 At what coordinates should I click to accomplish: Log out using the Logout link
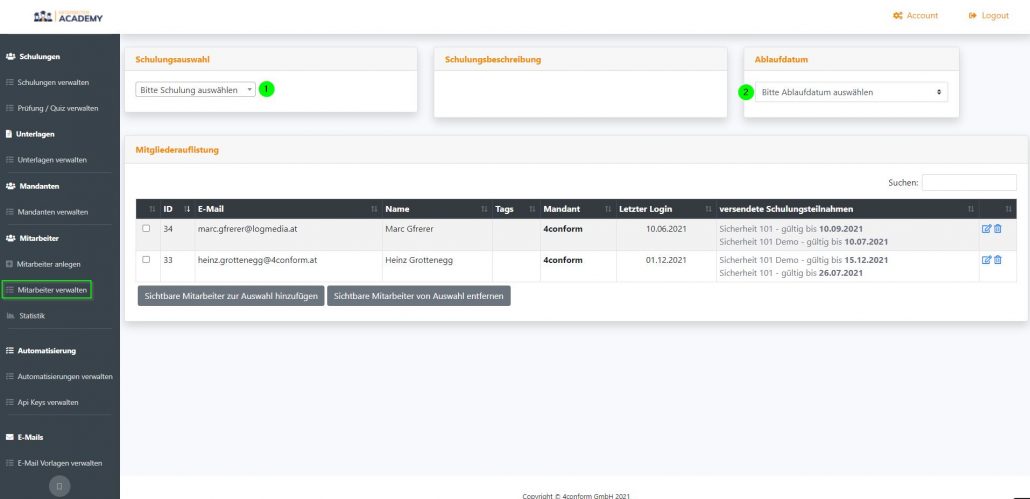pos(988,16)
